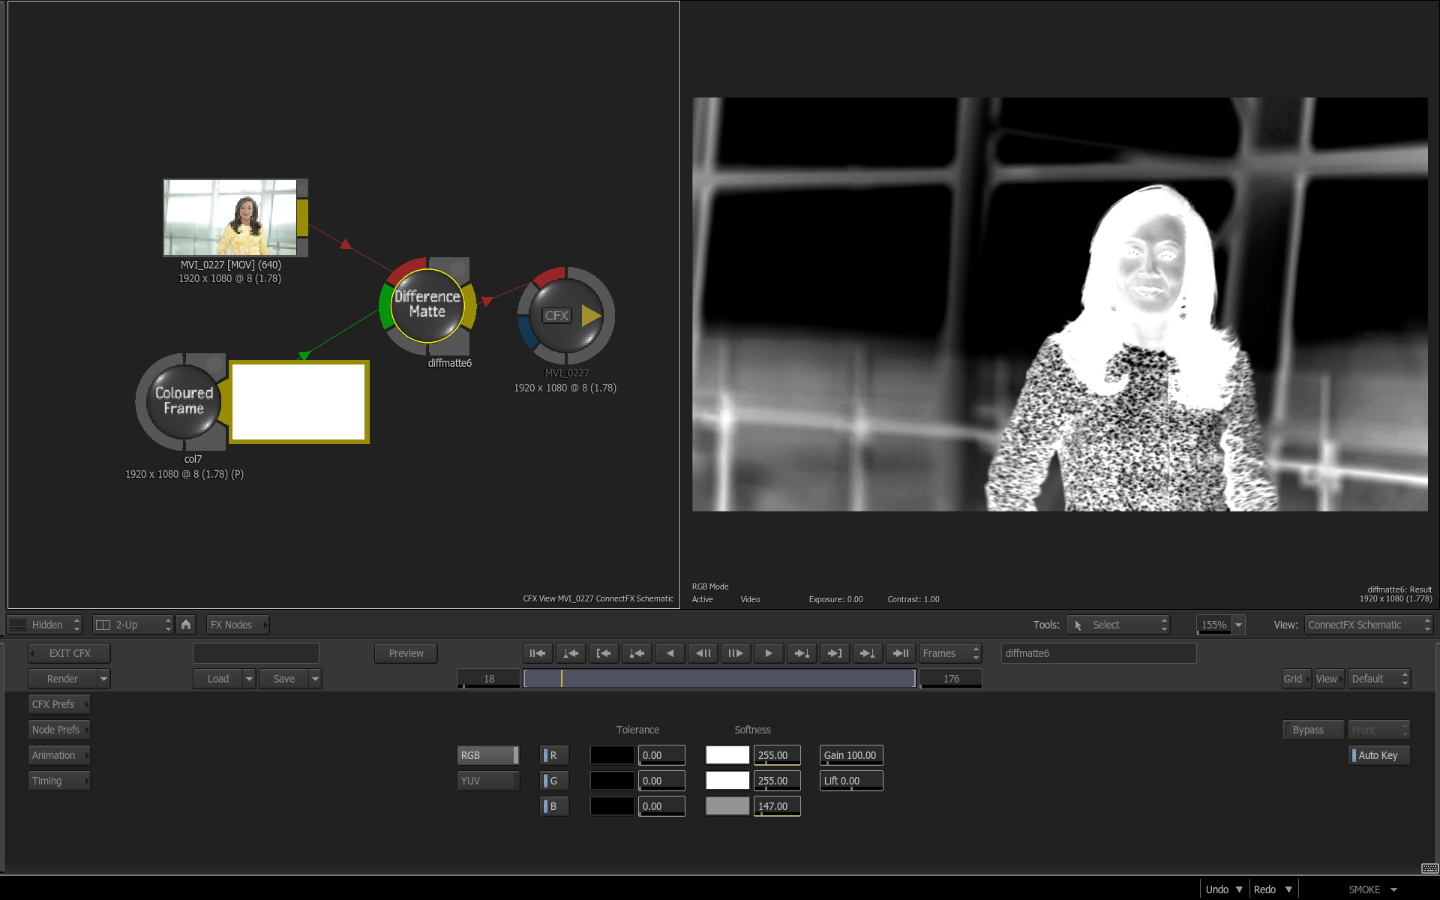Open the Node Prefs menu
The image size is (1440, 900).
(59, 730)
